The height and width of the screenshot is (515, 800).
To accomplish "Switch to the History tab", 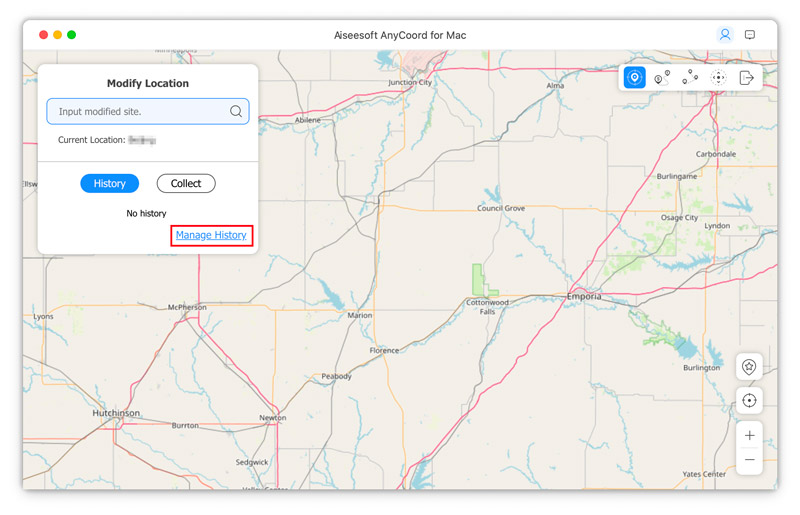I will coord(110,184).
